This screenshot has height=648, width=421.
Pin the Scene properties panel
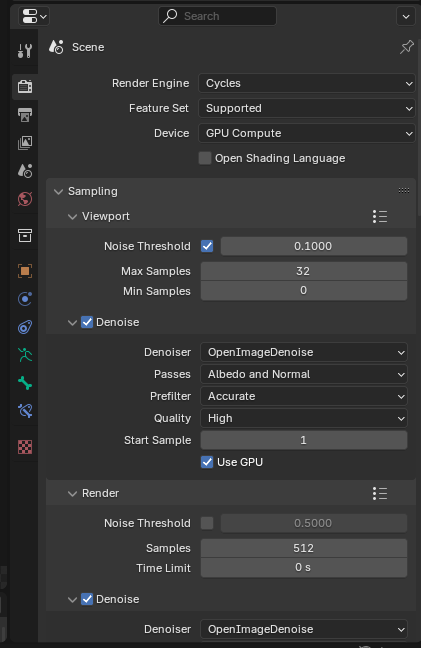407,47
